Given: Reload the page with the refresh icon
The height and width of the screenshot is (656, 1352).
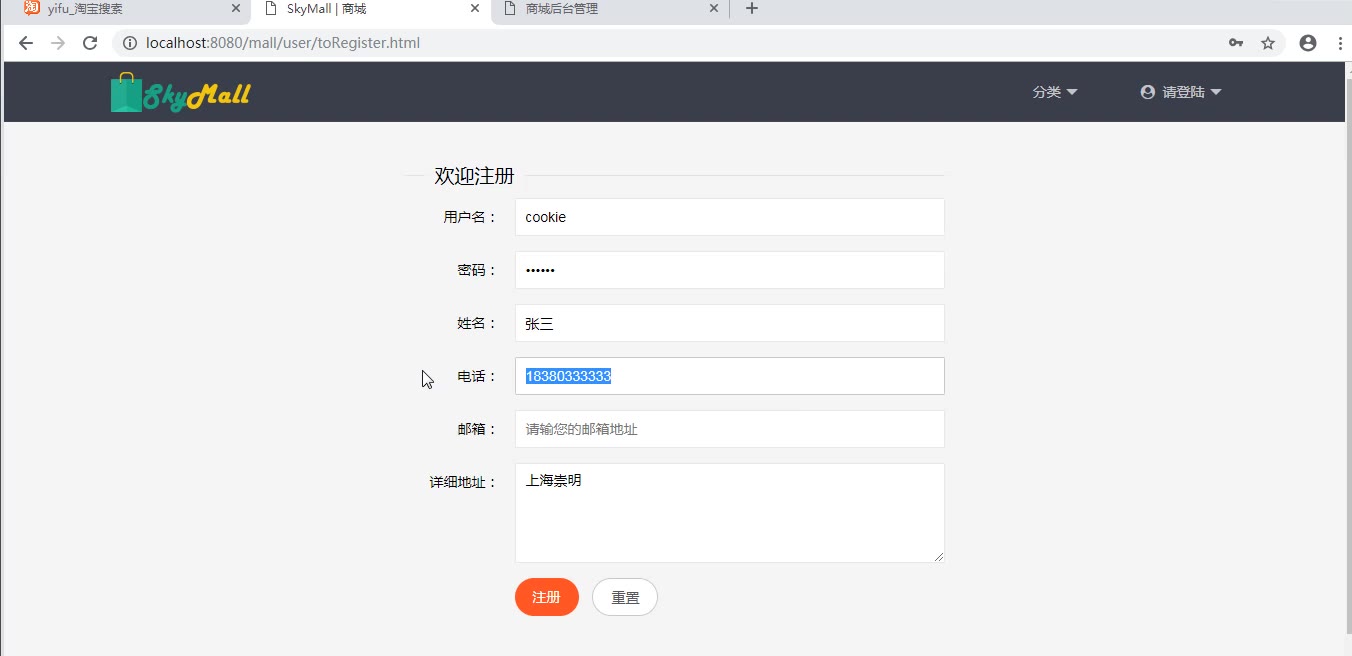Looking at the screenshot, I should (90, 43).
